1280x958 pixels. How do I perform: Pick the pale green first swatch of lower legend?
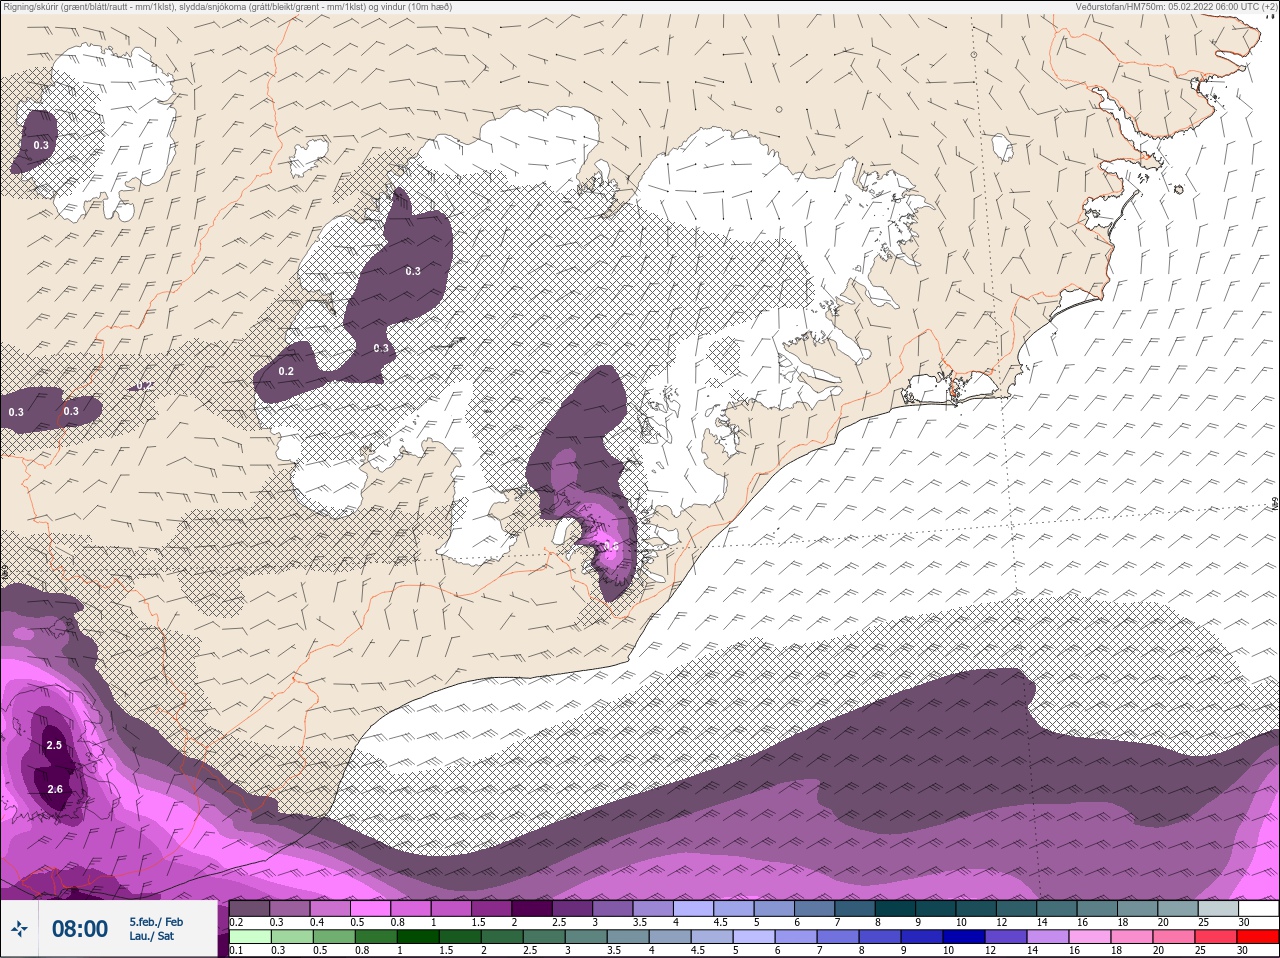point(250,937)
